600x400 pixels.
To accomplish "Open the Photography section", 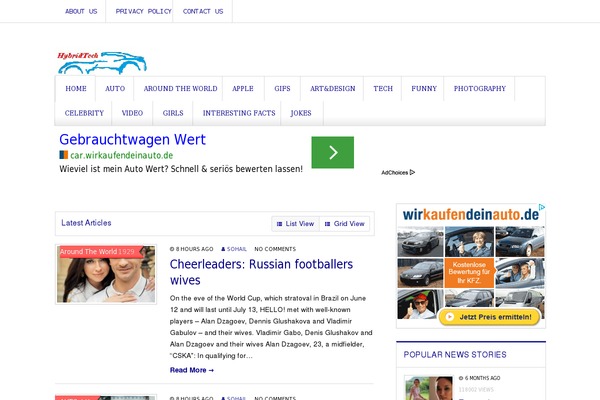I will (x=480, y=88).
